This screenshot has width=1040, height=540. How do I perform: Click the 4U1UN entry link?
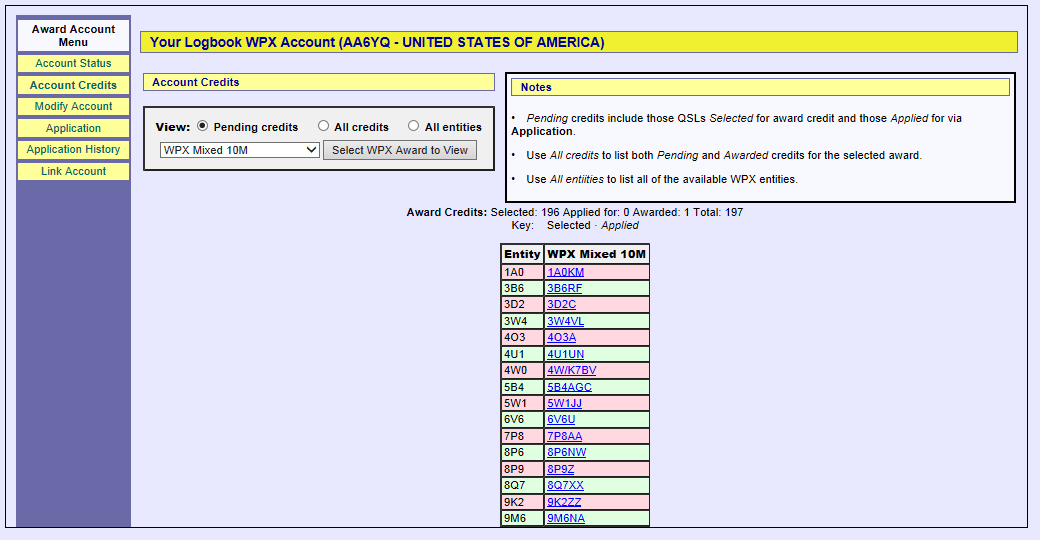click(x=565, y=354)
